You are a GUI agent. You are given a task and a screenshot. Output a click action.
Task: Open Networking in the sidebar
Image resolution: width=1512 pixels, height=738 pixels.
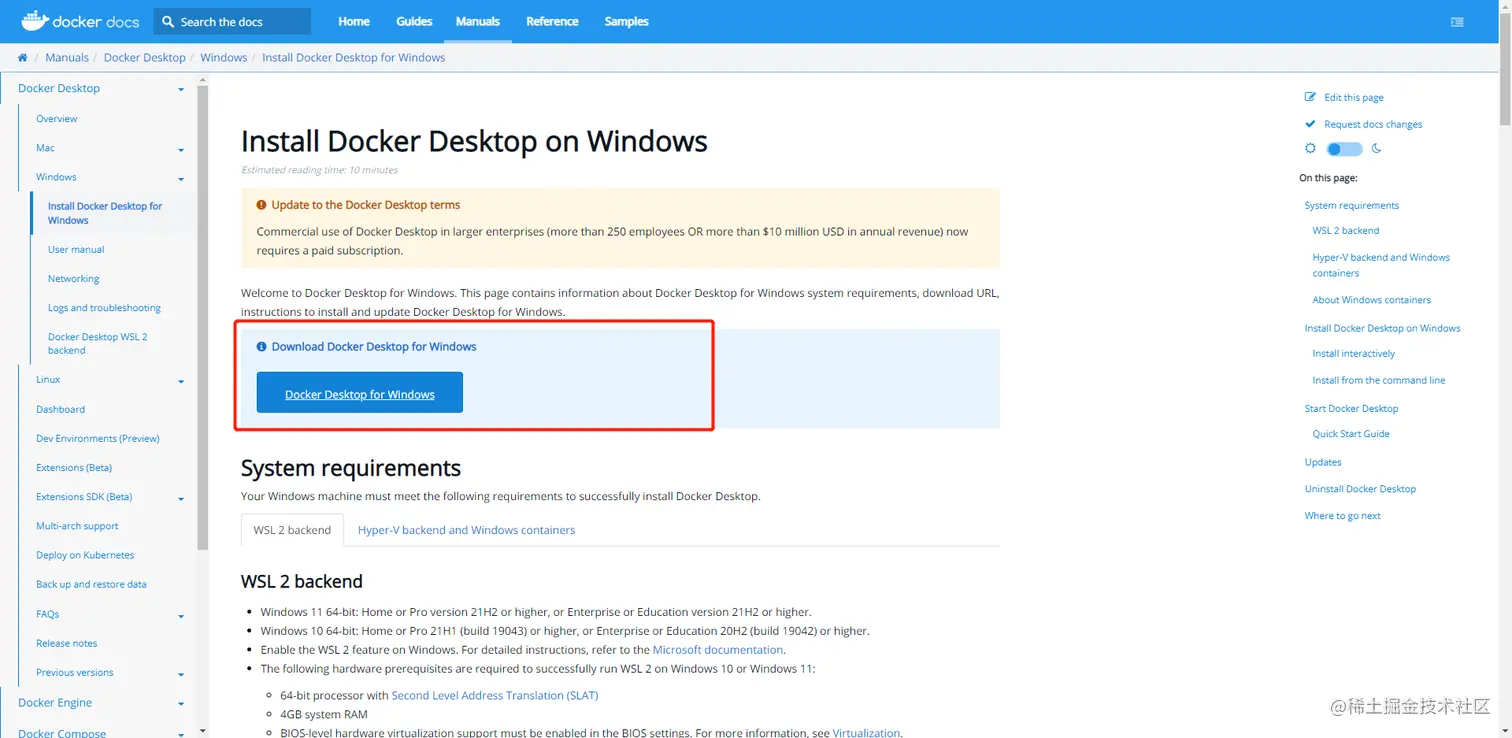click(74, 279)
